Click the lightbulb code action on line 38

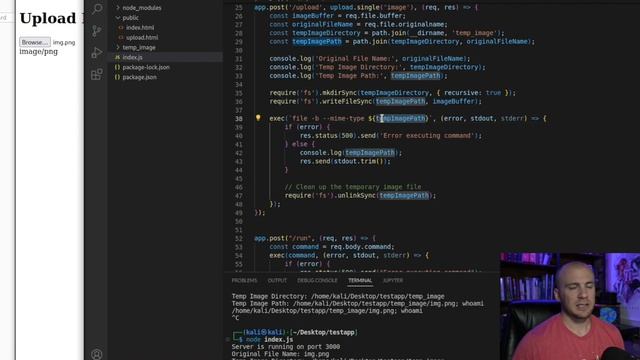(x=258, y=118)
